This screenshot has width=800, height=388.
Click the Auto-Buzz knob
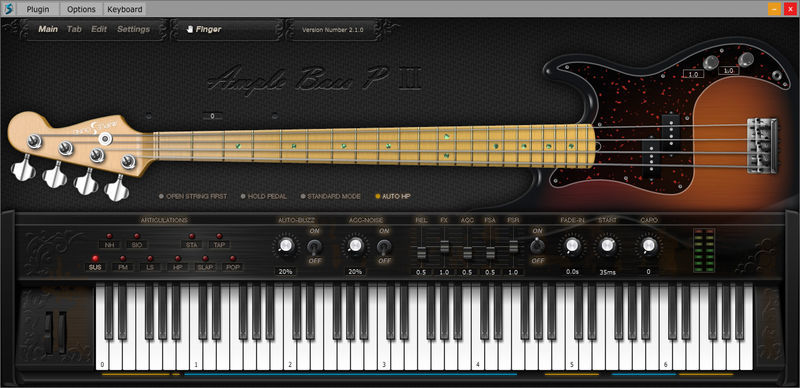tap(286, 246)
